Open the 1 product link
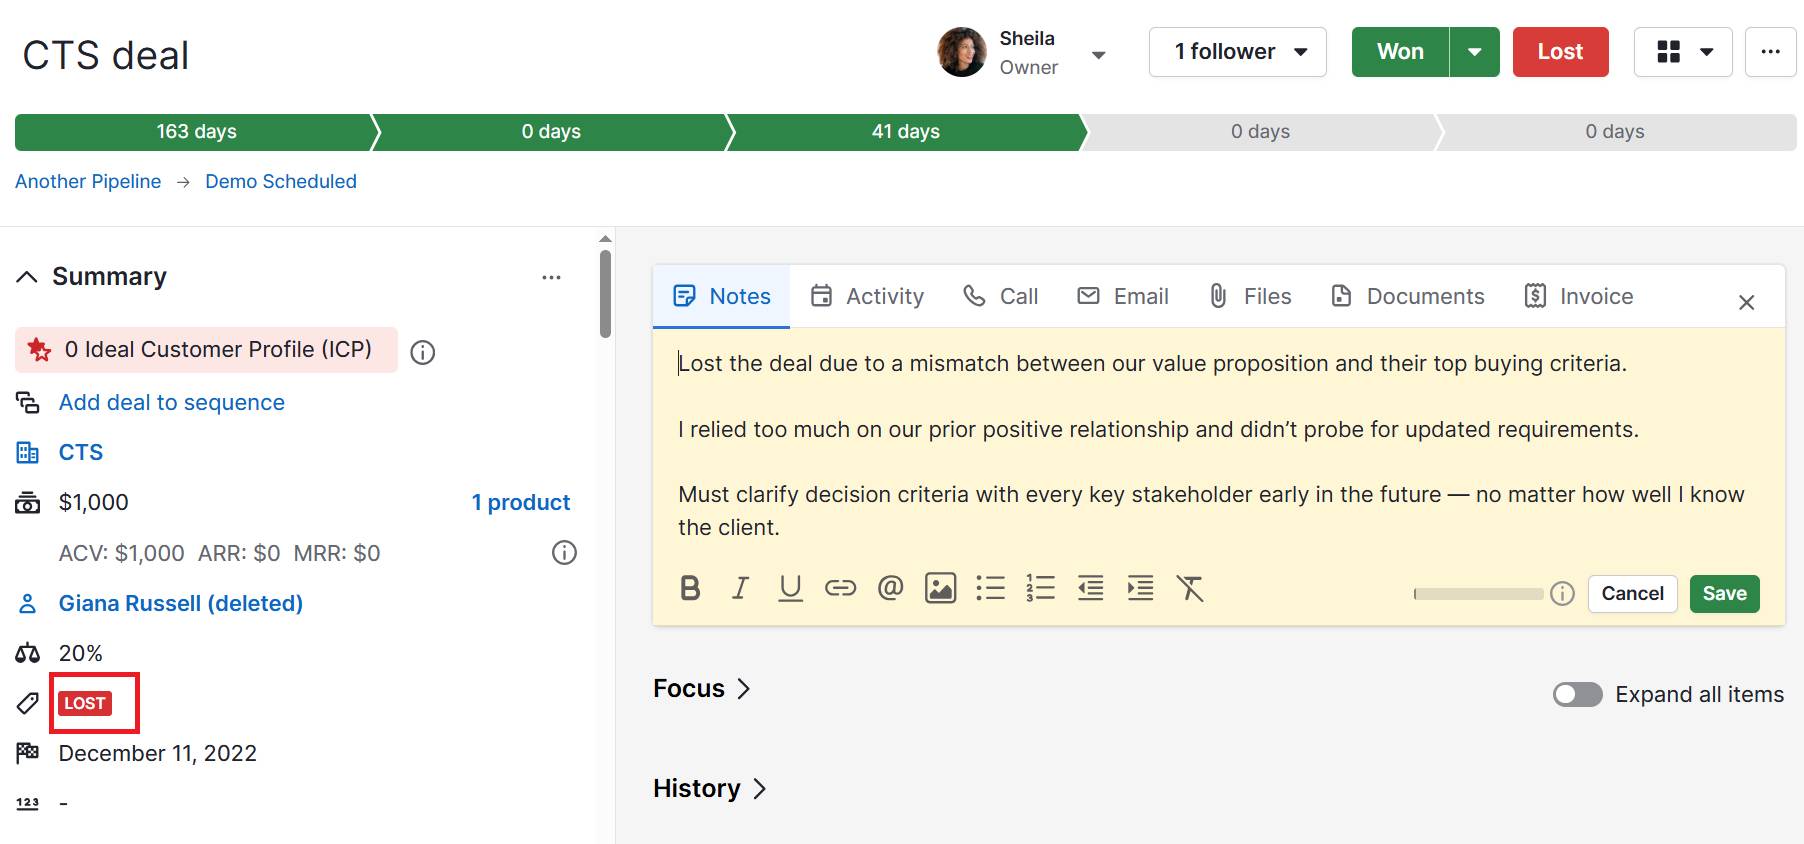Viewport: 1804px width, 844px height. 521,502
